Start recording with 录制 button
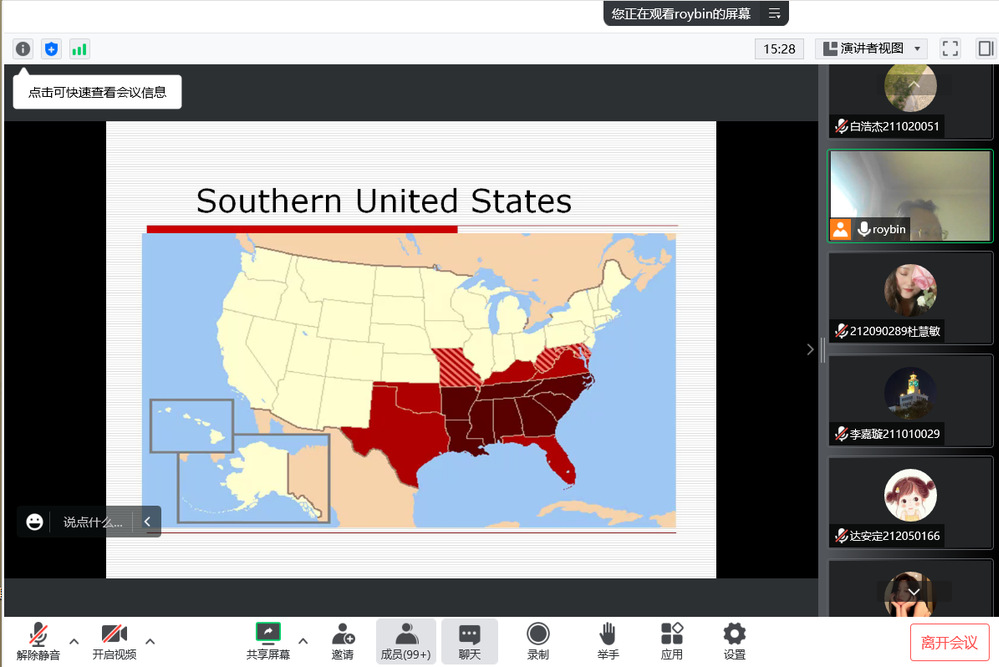Screen dimensions: 999x667 pos(538,641)
